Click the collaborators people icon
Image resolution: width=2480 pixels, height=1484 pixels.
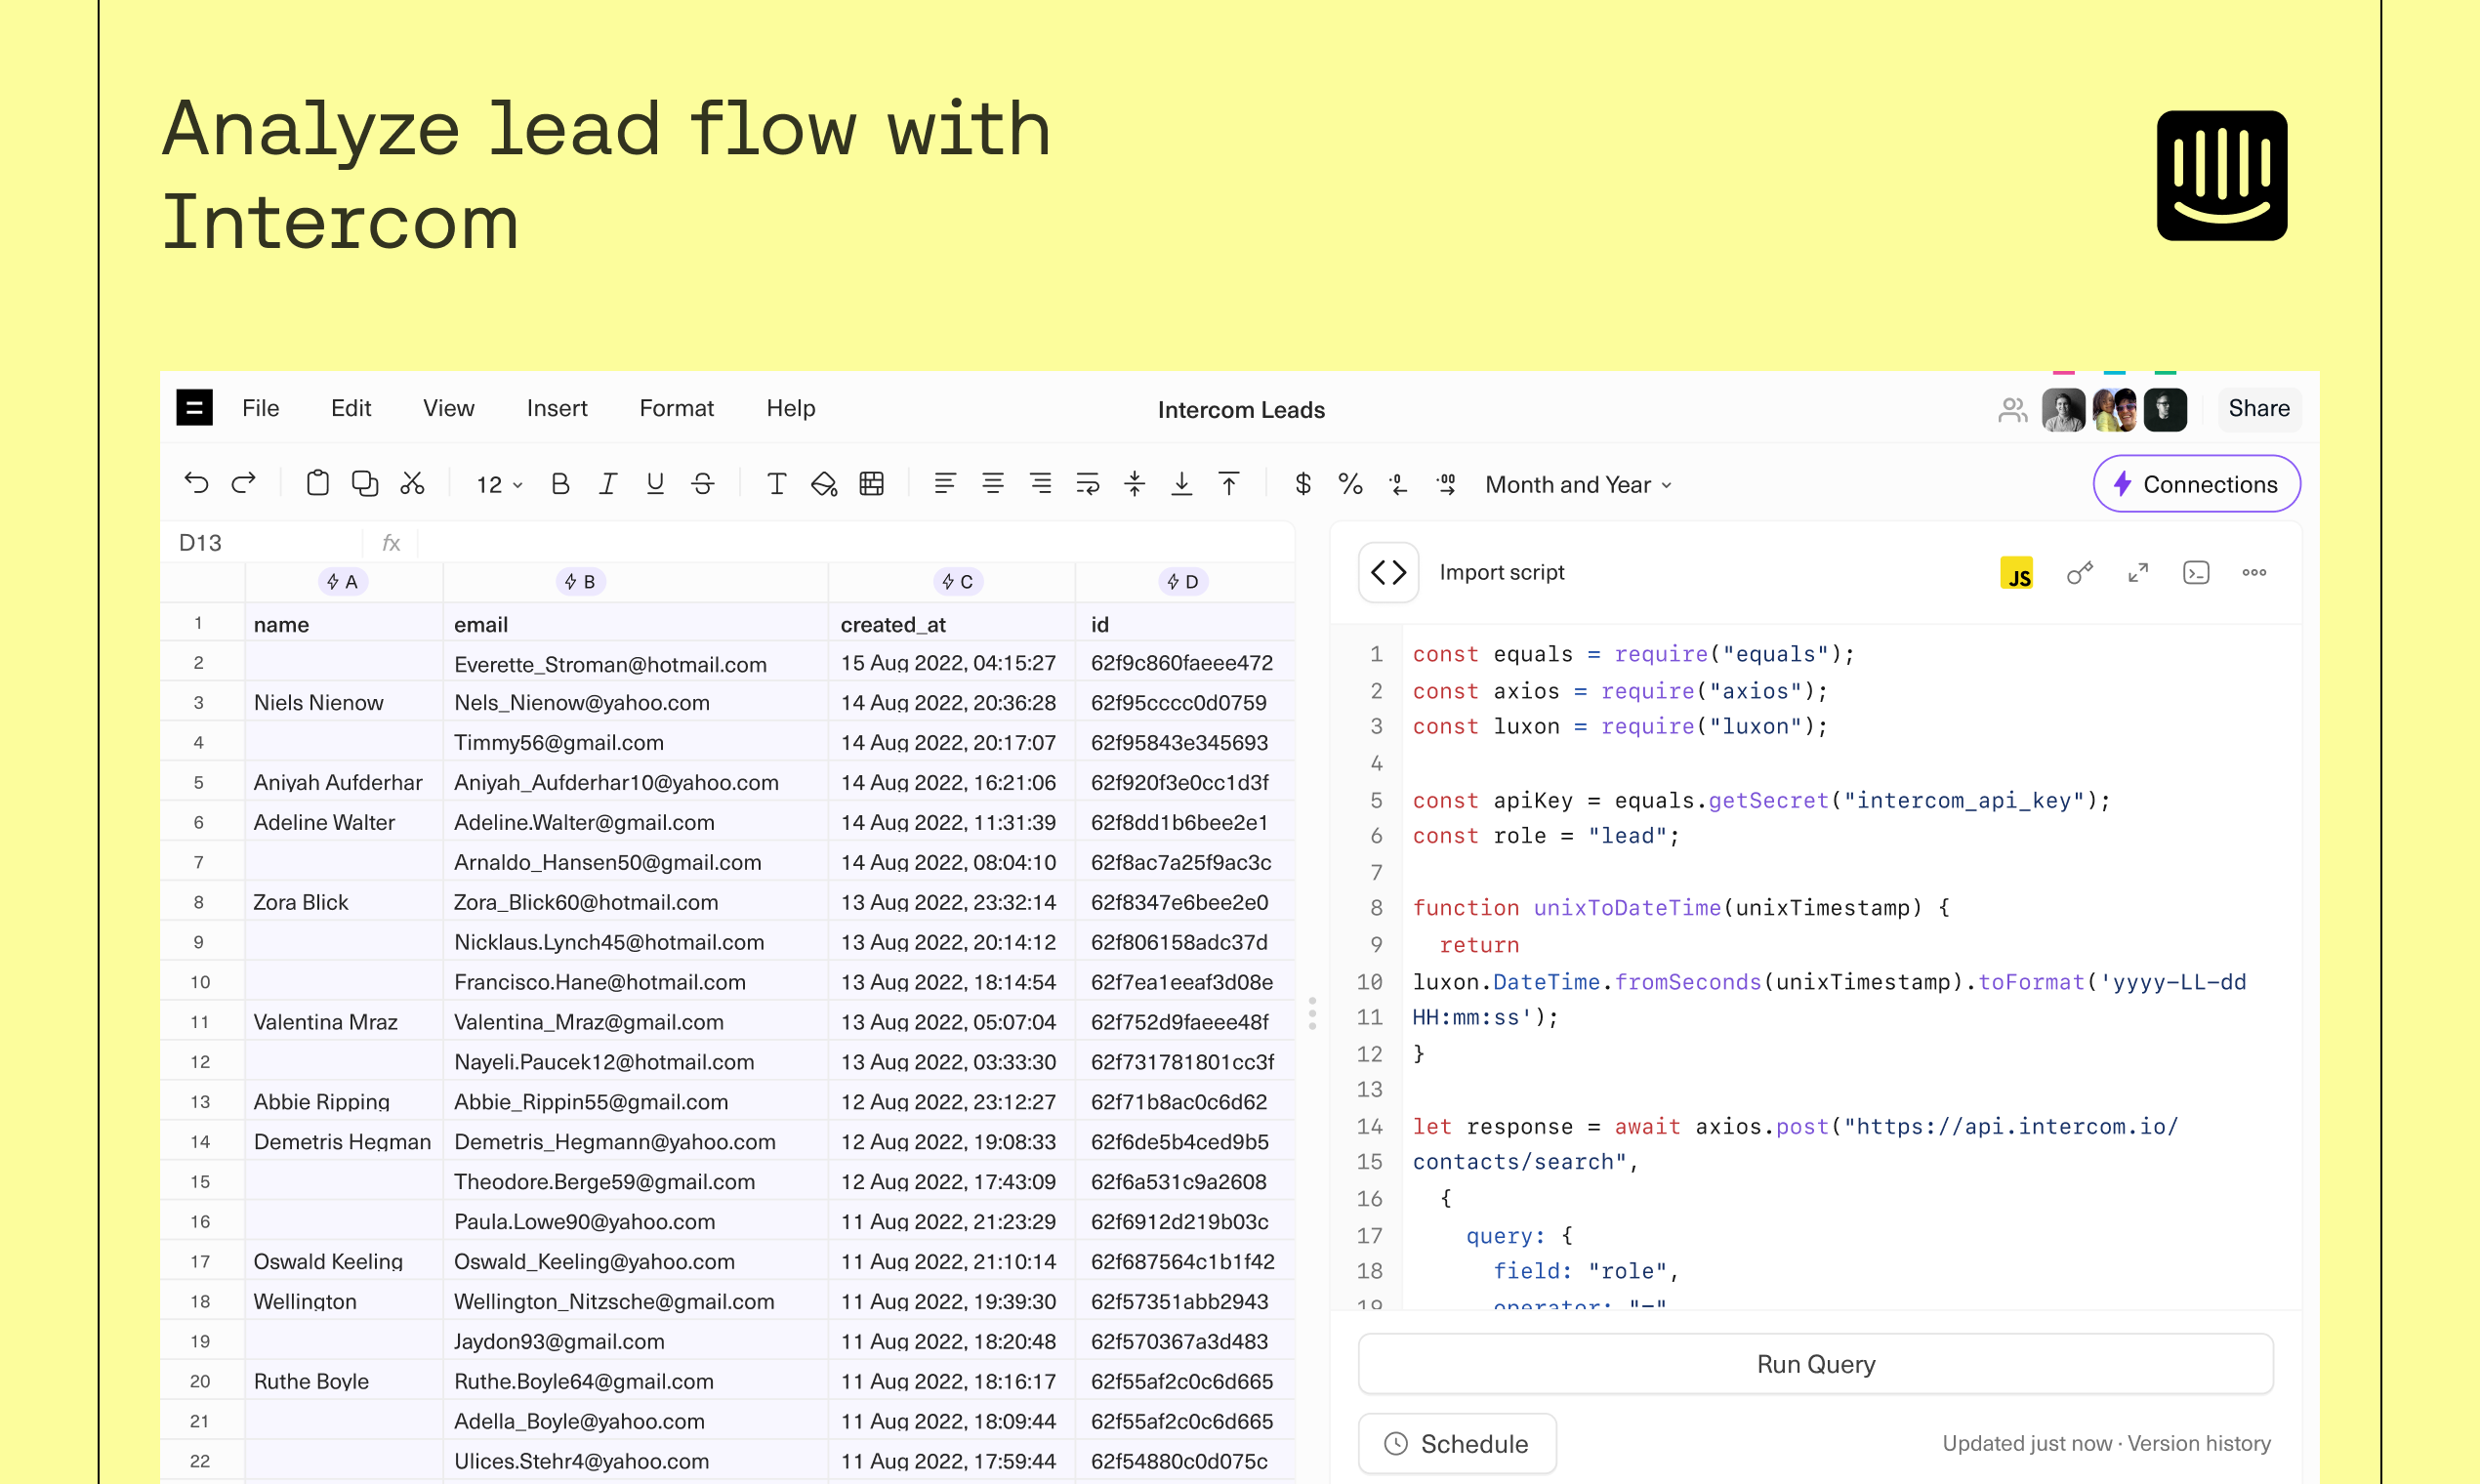click(2012, 409)
